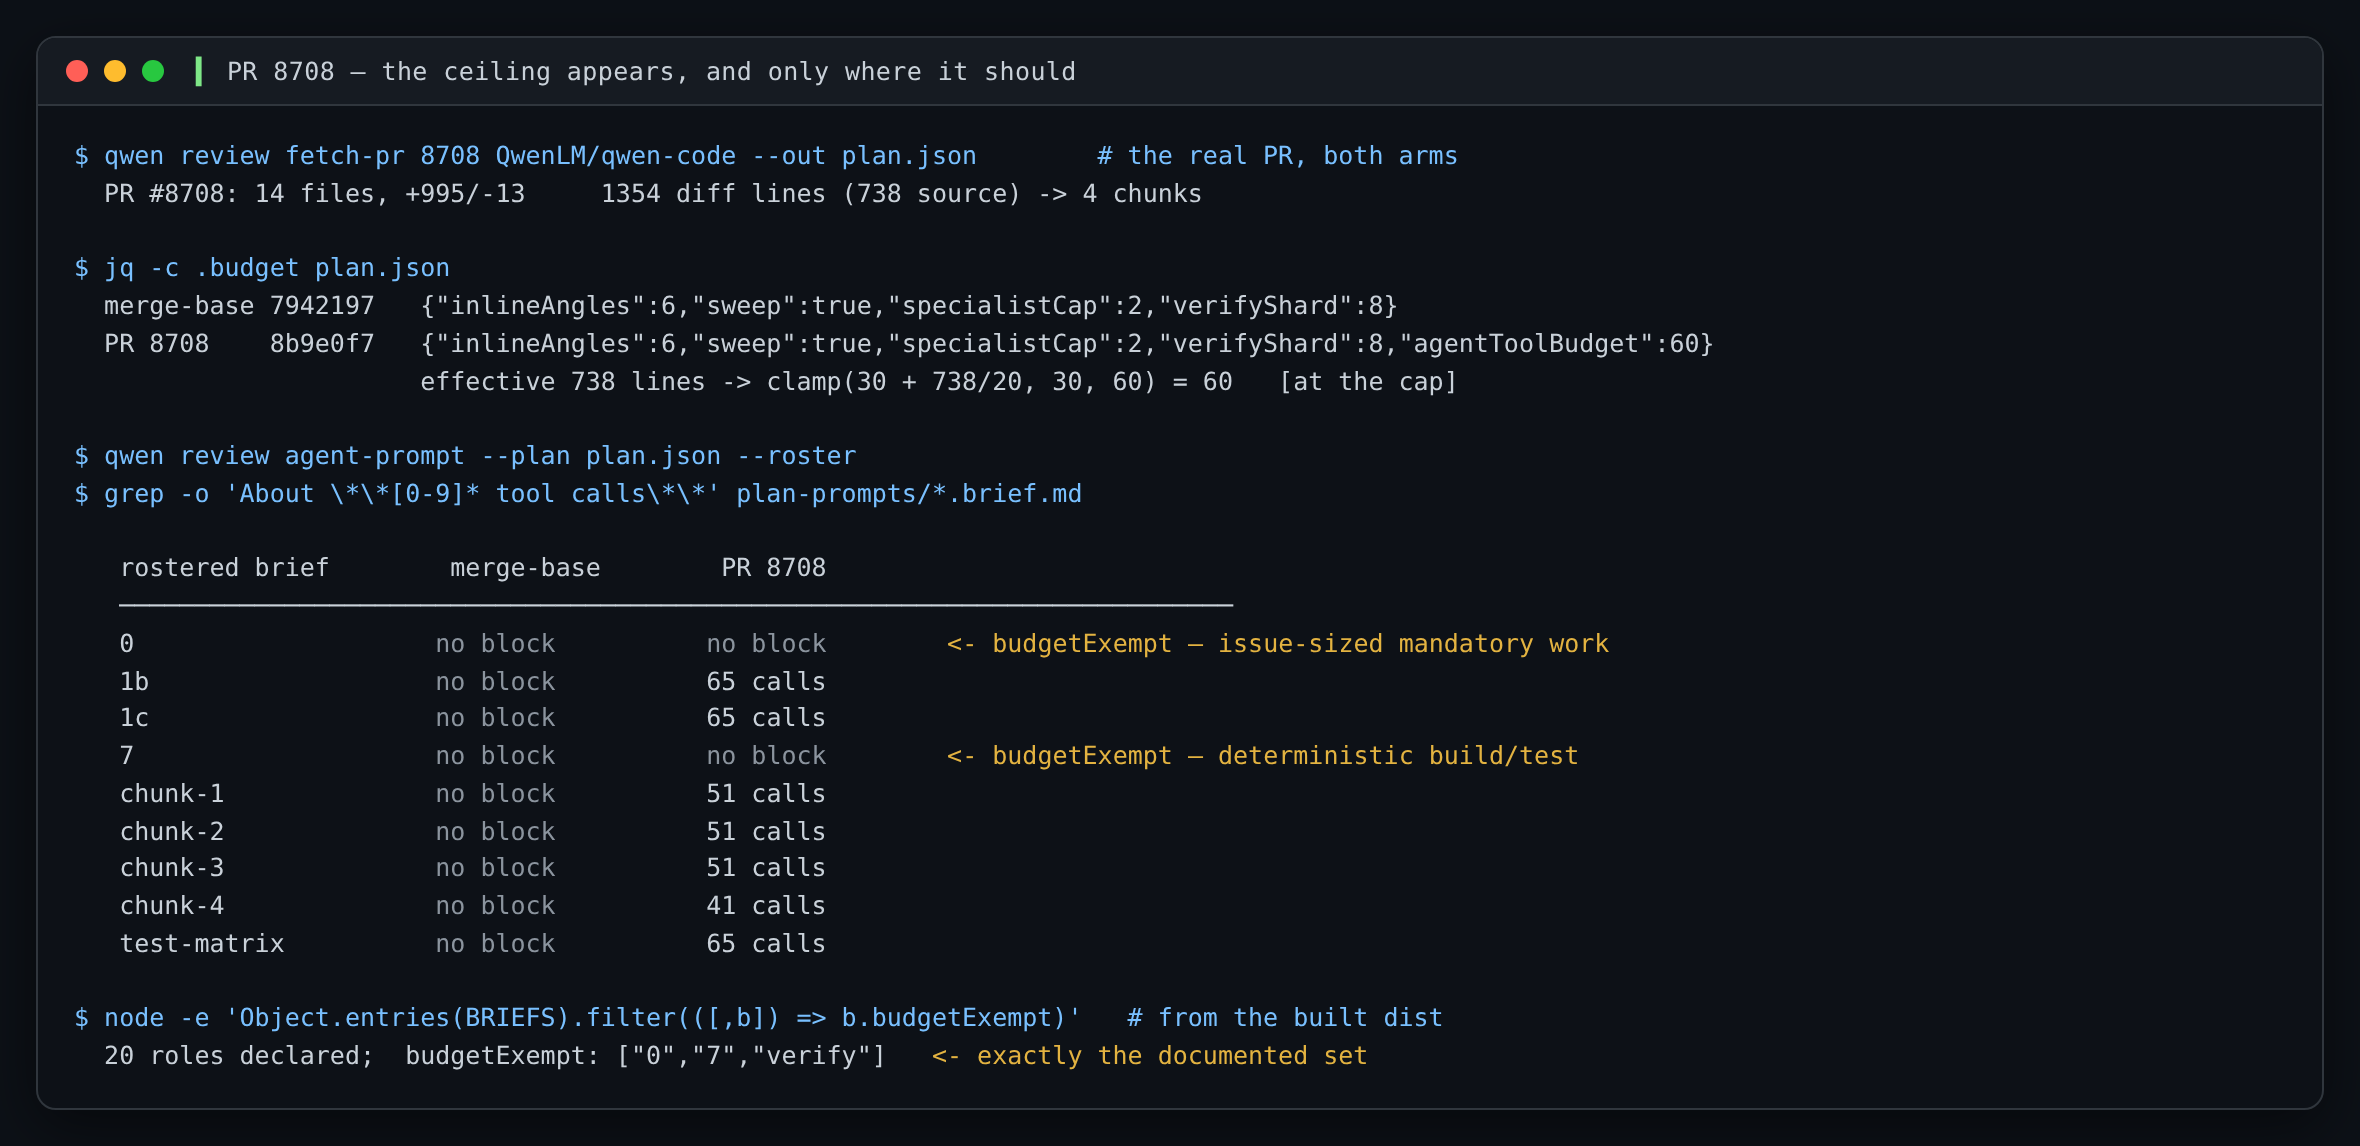Click the 'chunk-1' row label
This screenshot has width=2360, height=1146.
172,794
